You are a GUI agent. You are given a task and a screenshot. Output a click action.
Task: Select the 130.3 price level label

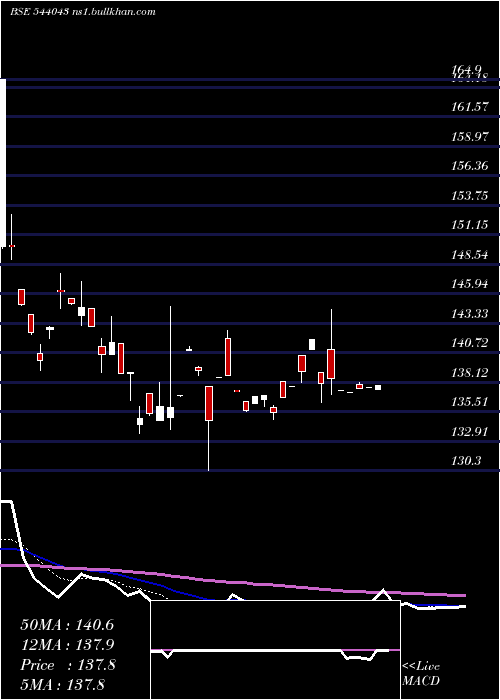click(467, 461)
